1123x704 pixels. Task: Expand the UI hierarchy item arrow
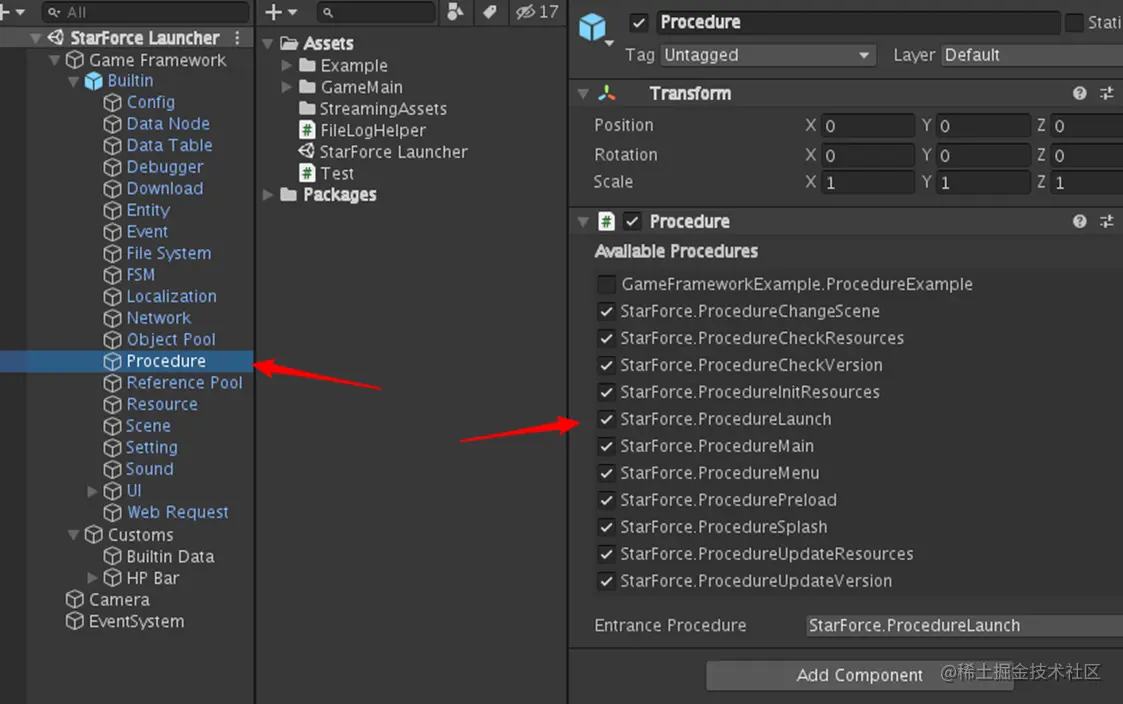92,491
